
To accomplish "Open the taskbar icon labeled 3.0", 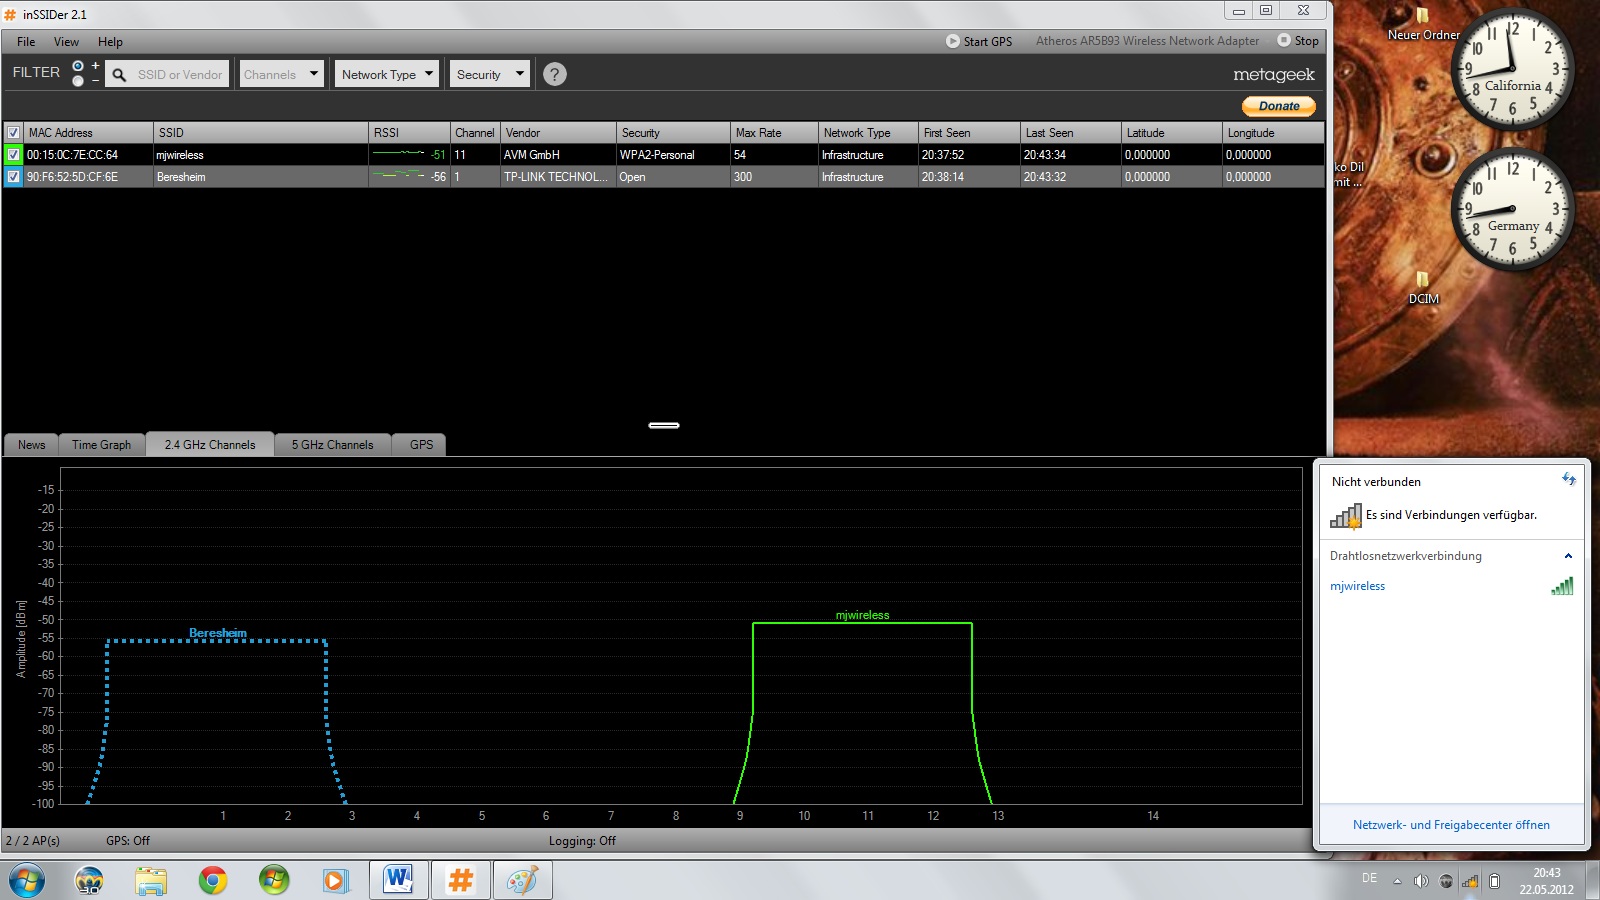I will click(x=89, y=881).
